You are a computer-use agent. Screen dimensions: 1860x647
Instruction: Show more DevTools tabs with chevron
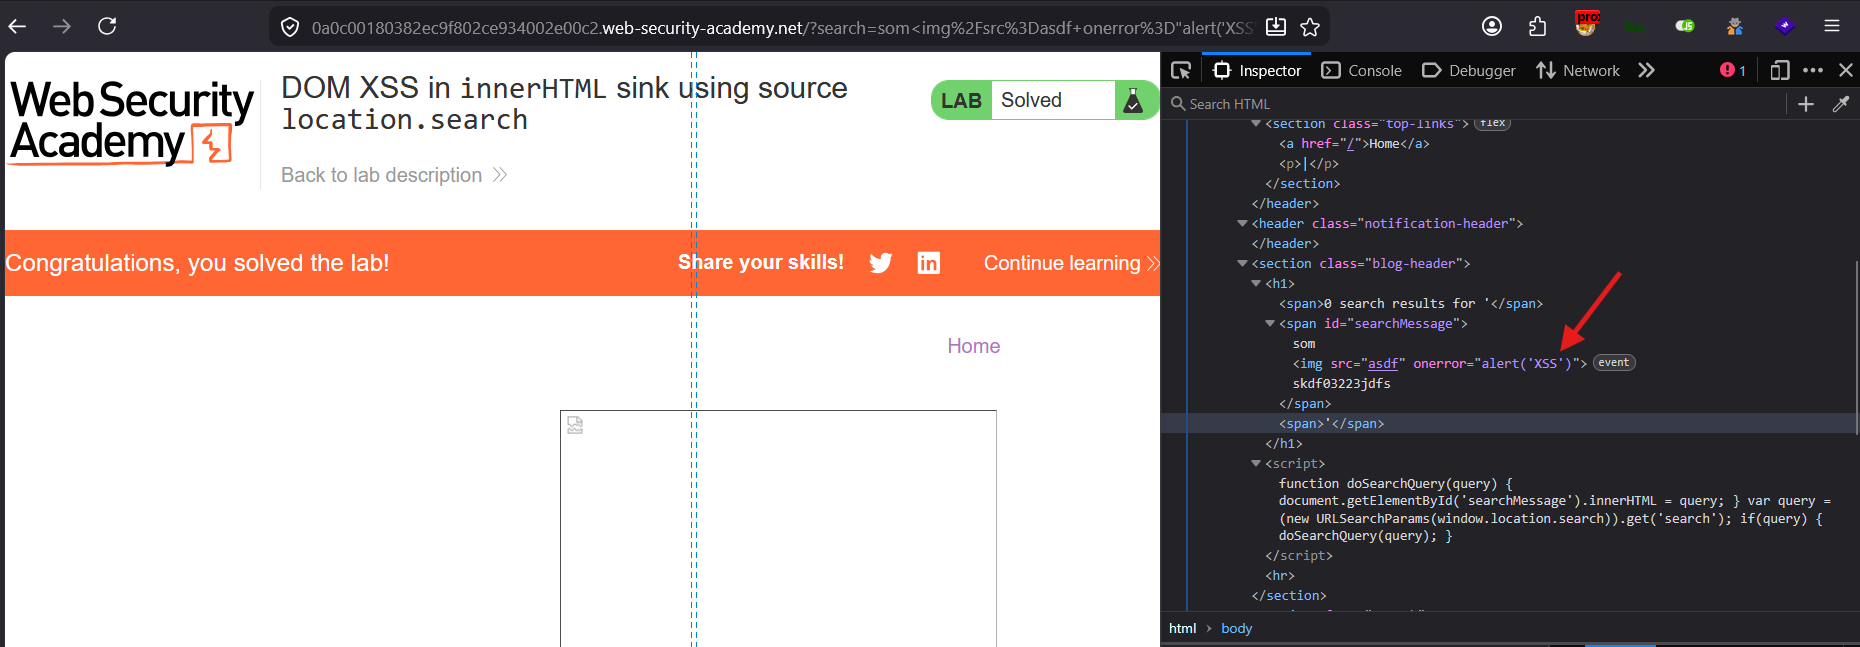click(1646, 70)
